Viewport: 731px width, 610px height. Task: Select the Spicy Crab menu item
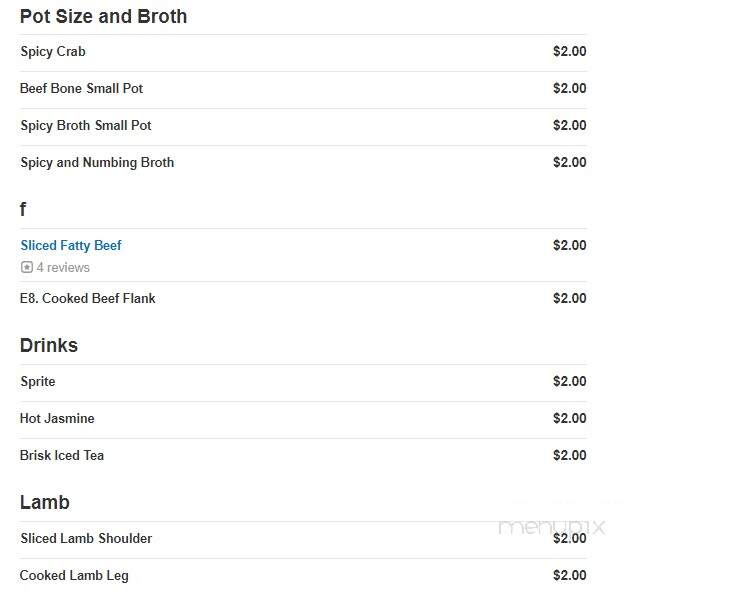coord(303,52)
